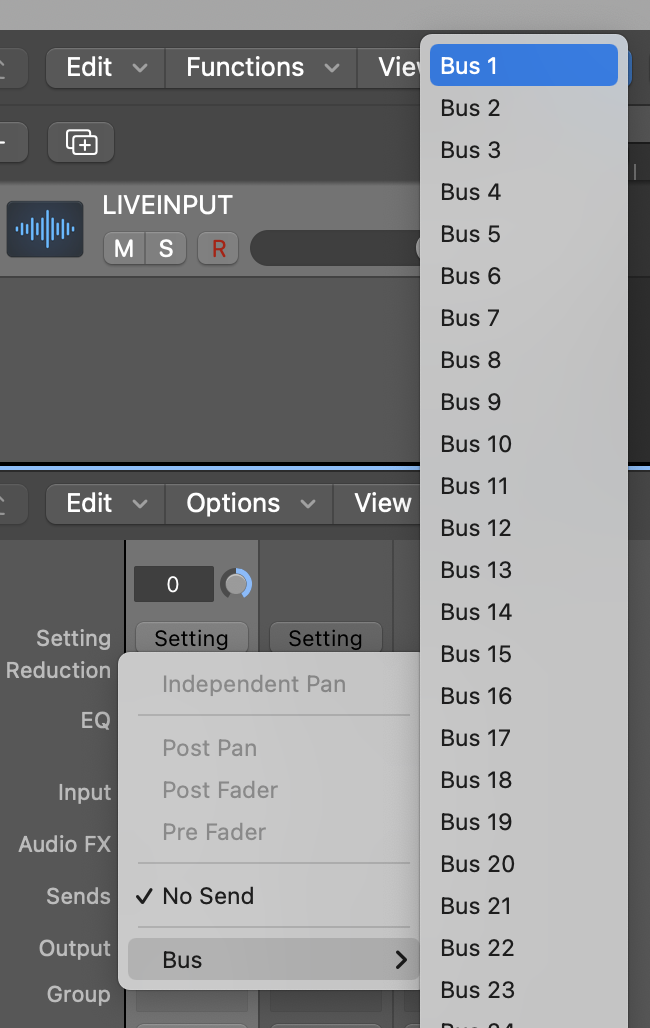Image resolution: width=650 pixels, height=1028 pixels.
Task: Expand the Bus submenu arrow
Action: click(x=401, y=960)
